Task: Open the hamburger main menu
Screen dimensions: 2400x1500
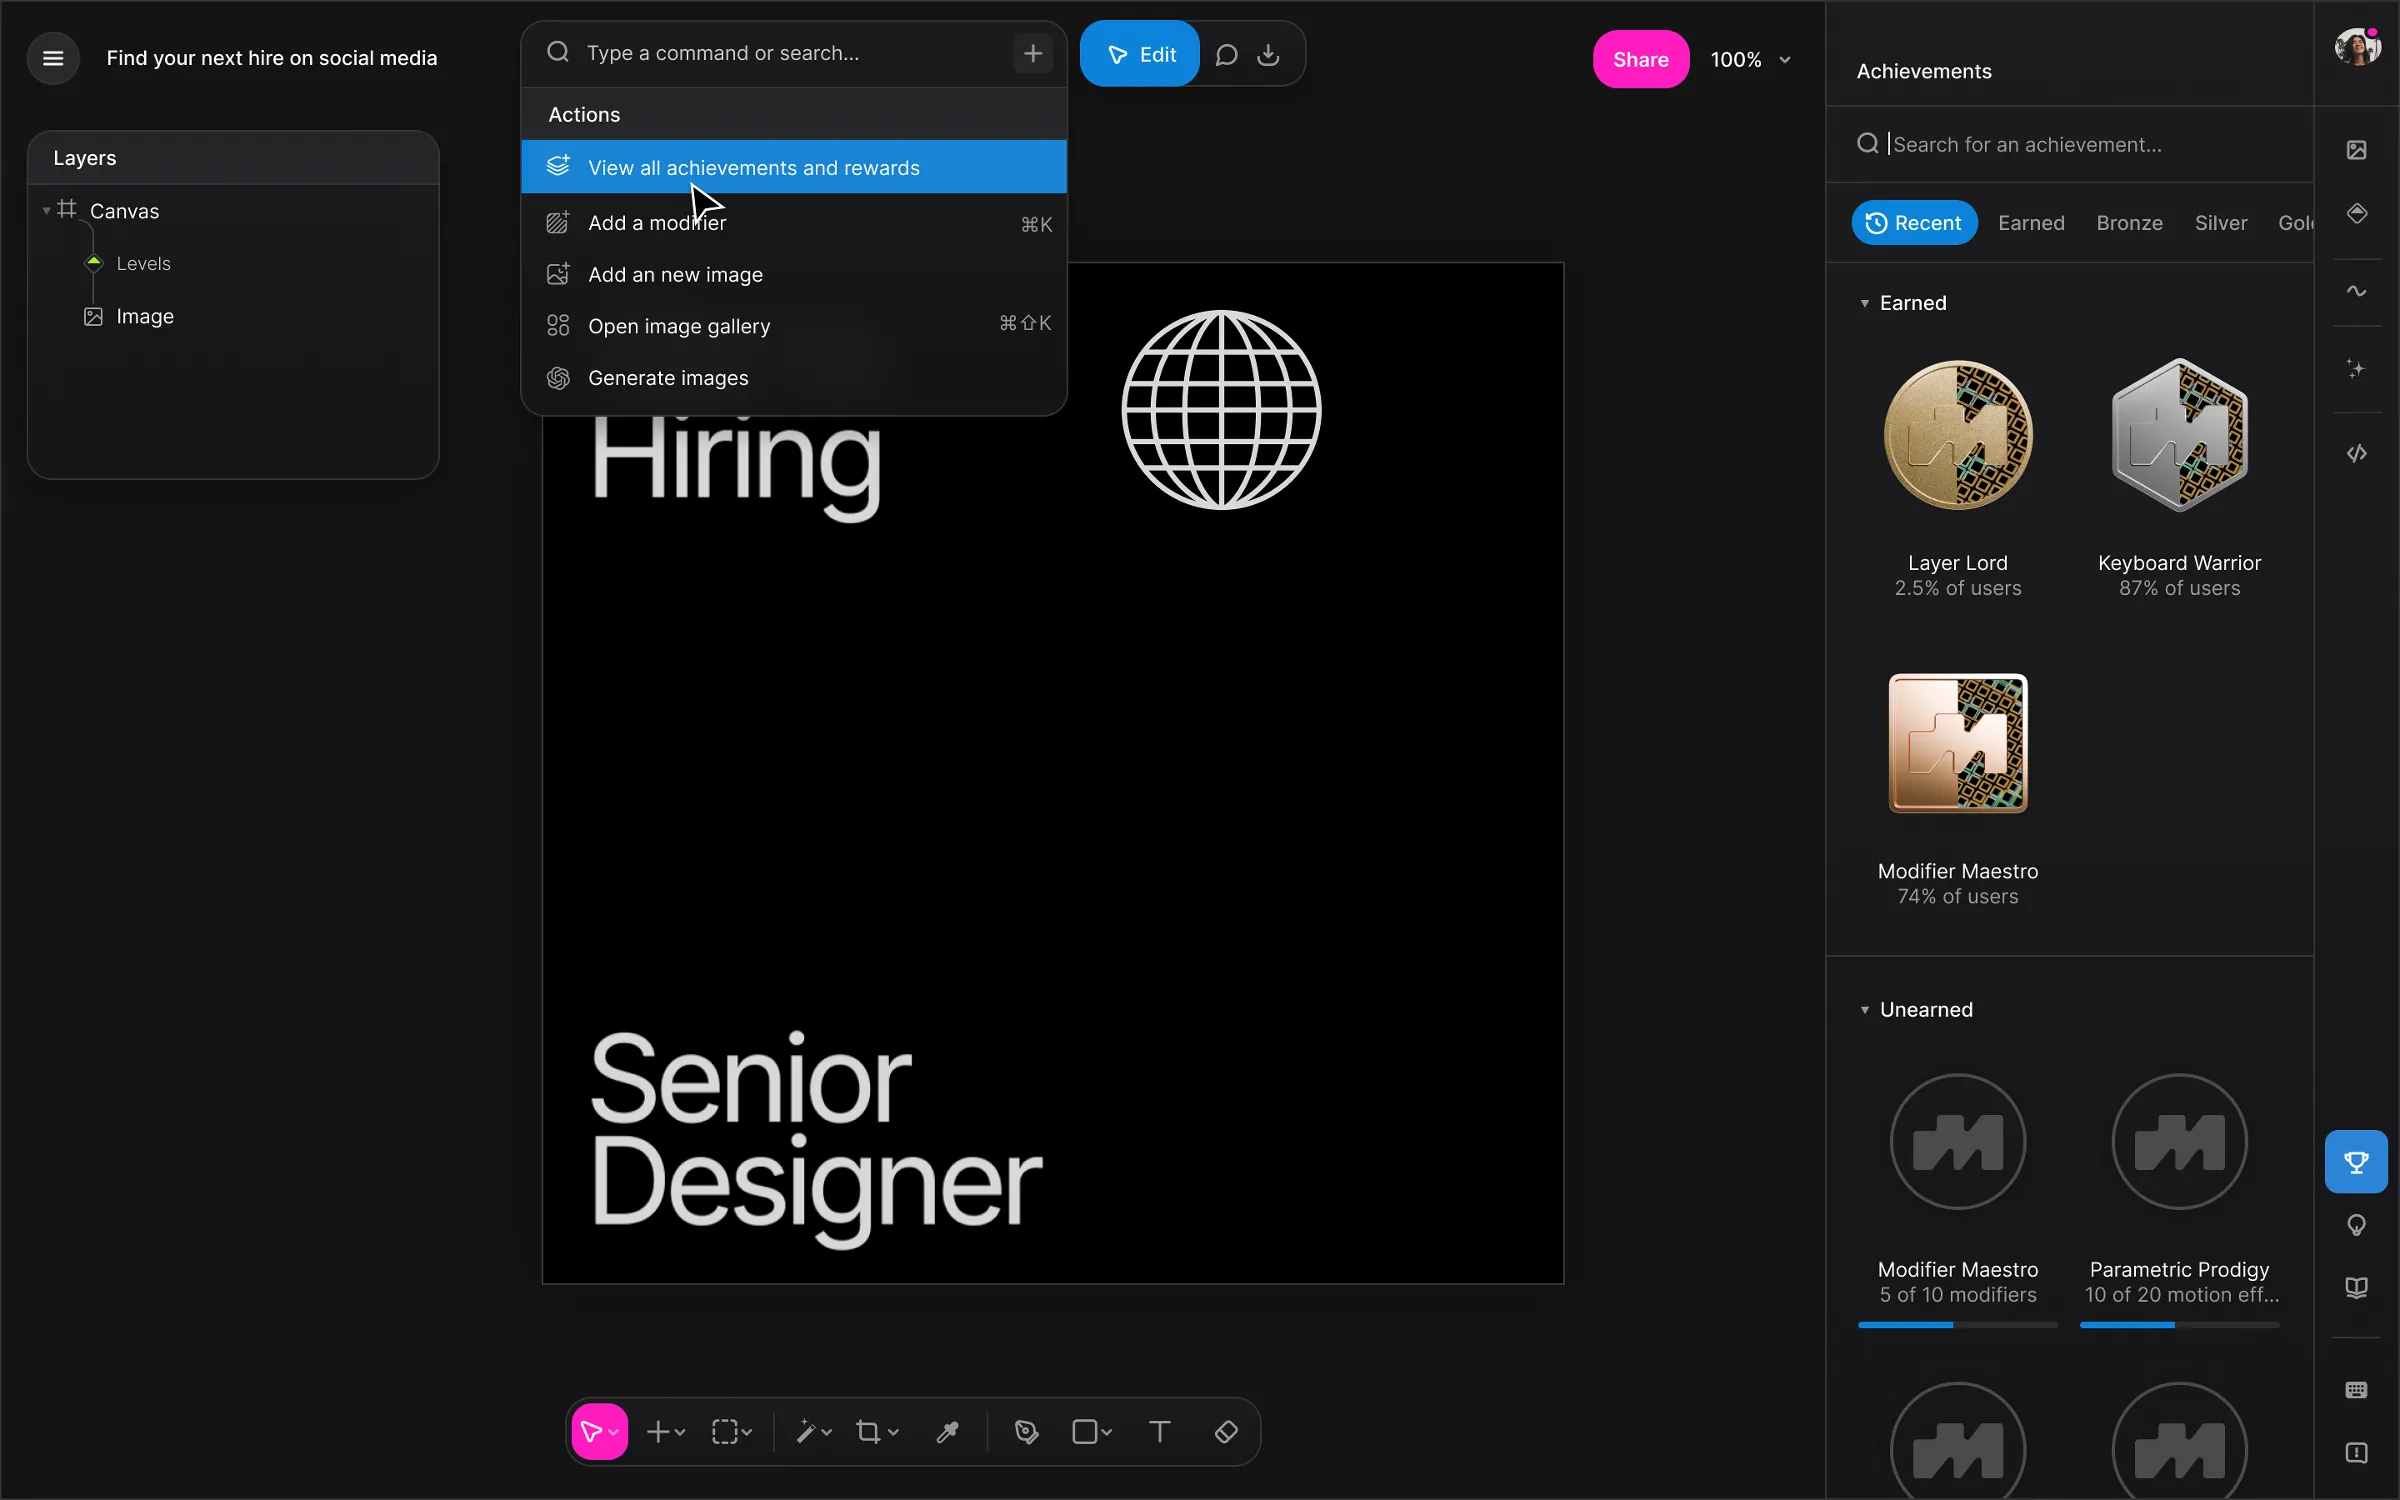Action: tap(53, 58)
